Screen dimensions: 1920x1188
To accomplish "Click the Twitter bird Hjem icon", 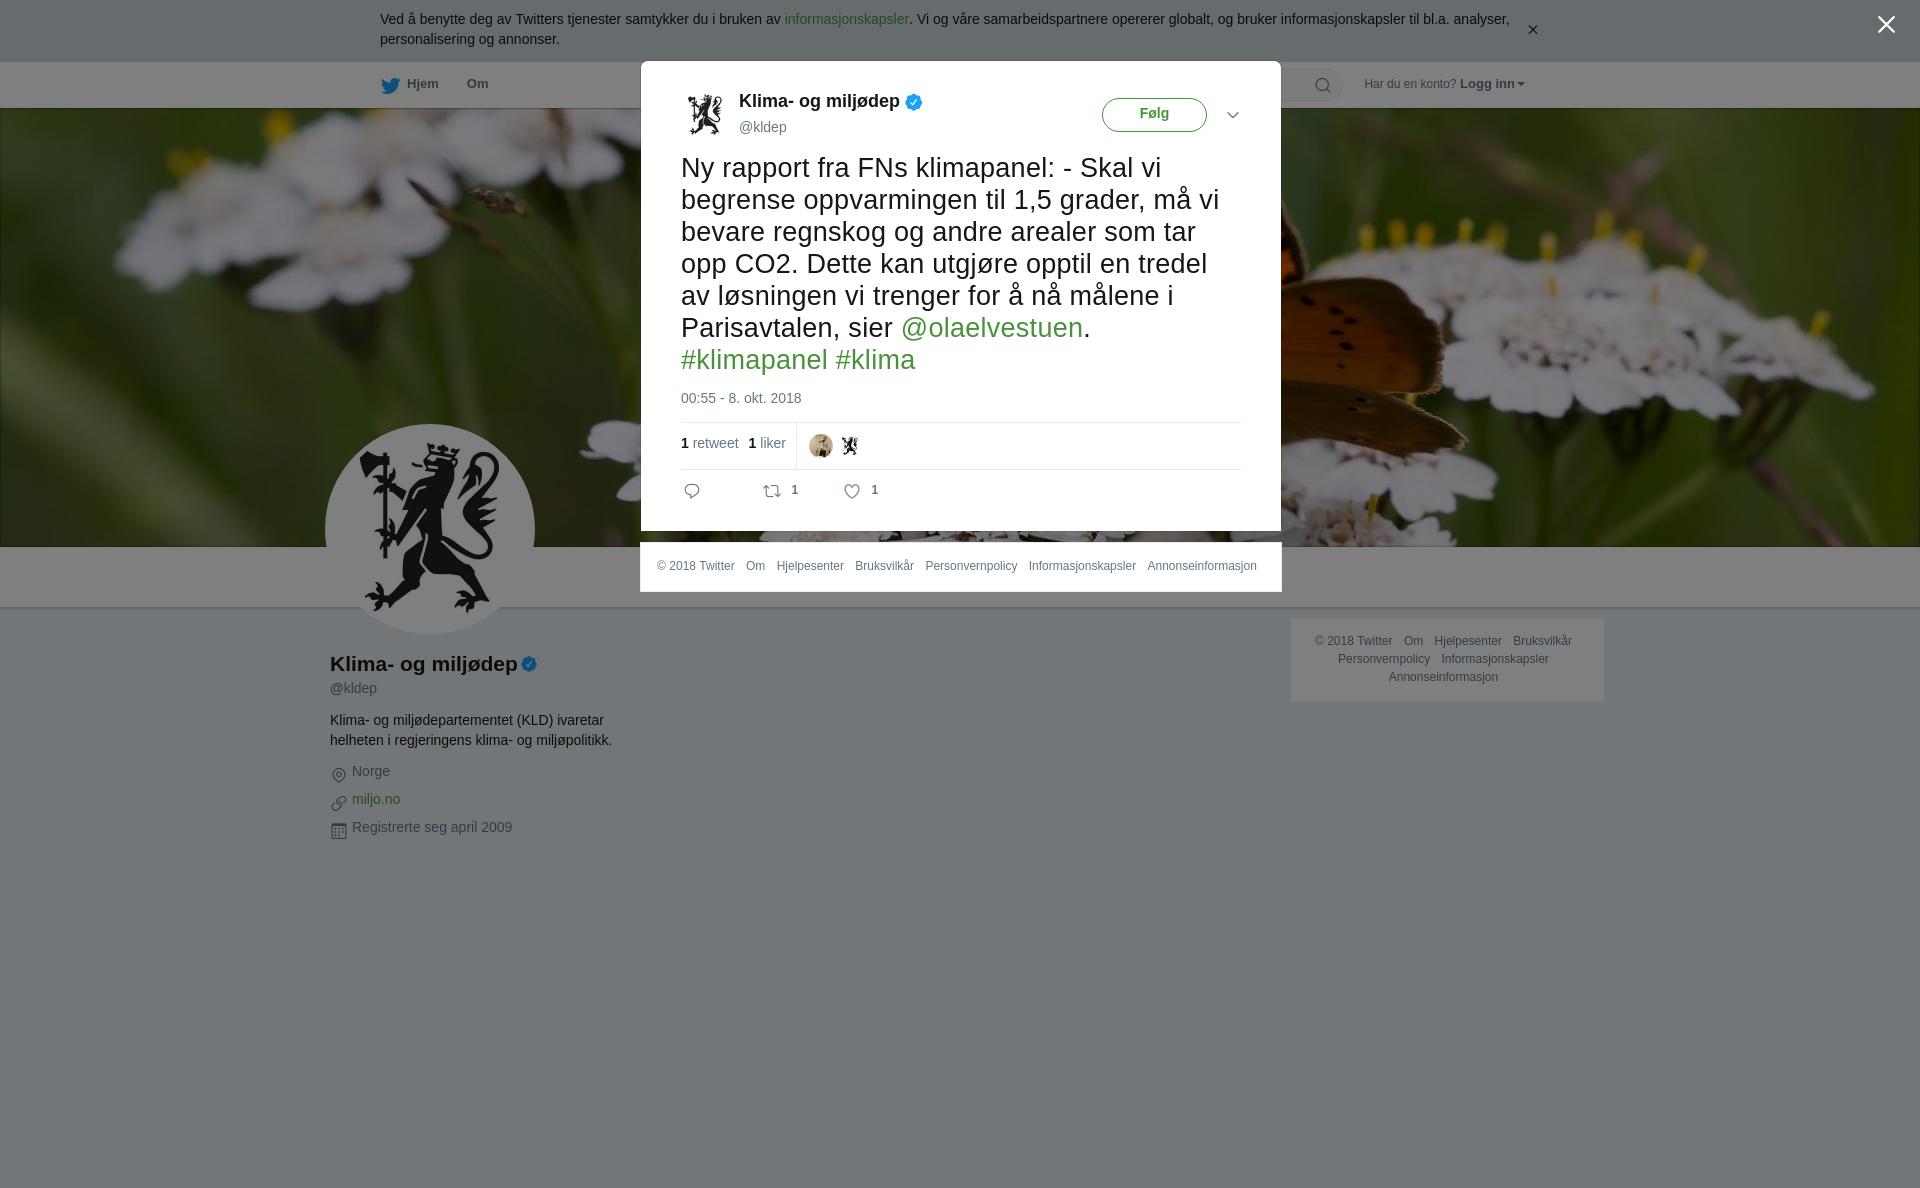I will click(x=390, y=86).
